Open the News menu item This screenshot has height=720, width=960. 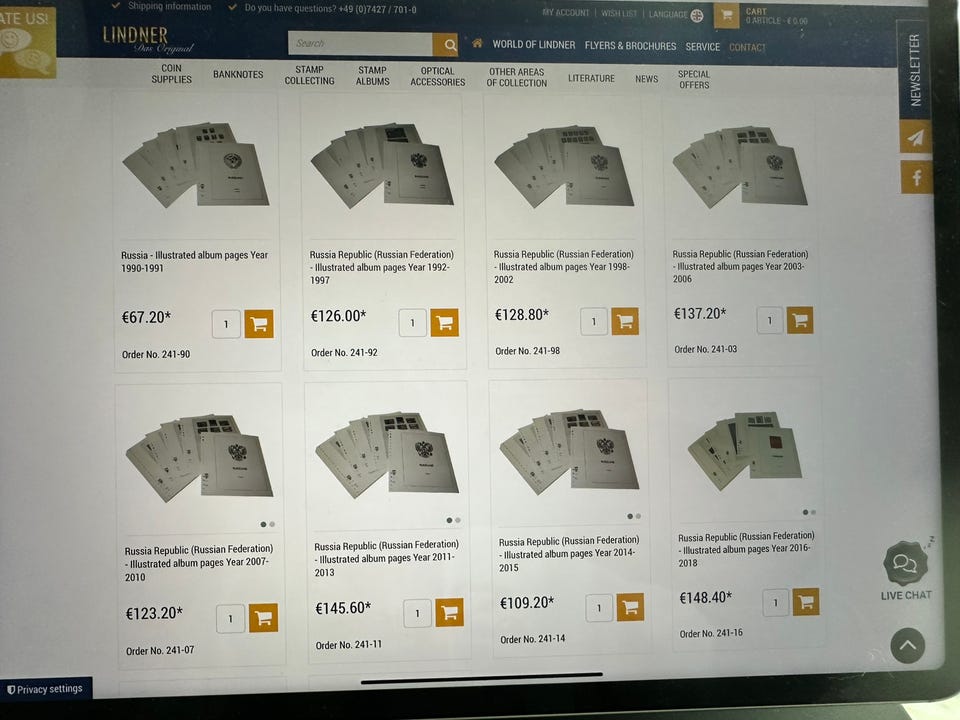(647, 78)
